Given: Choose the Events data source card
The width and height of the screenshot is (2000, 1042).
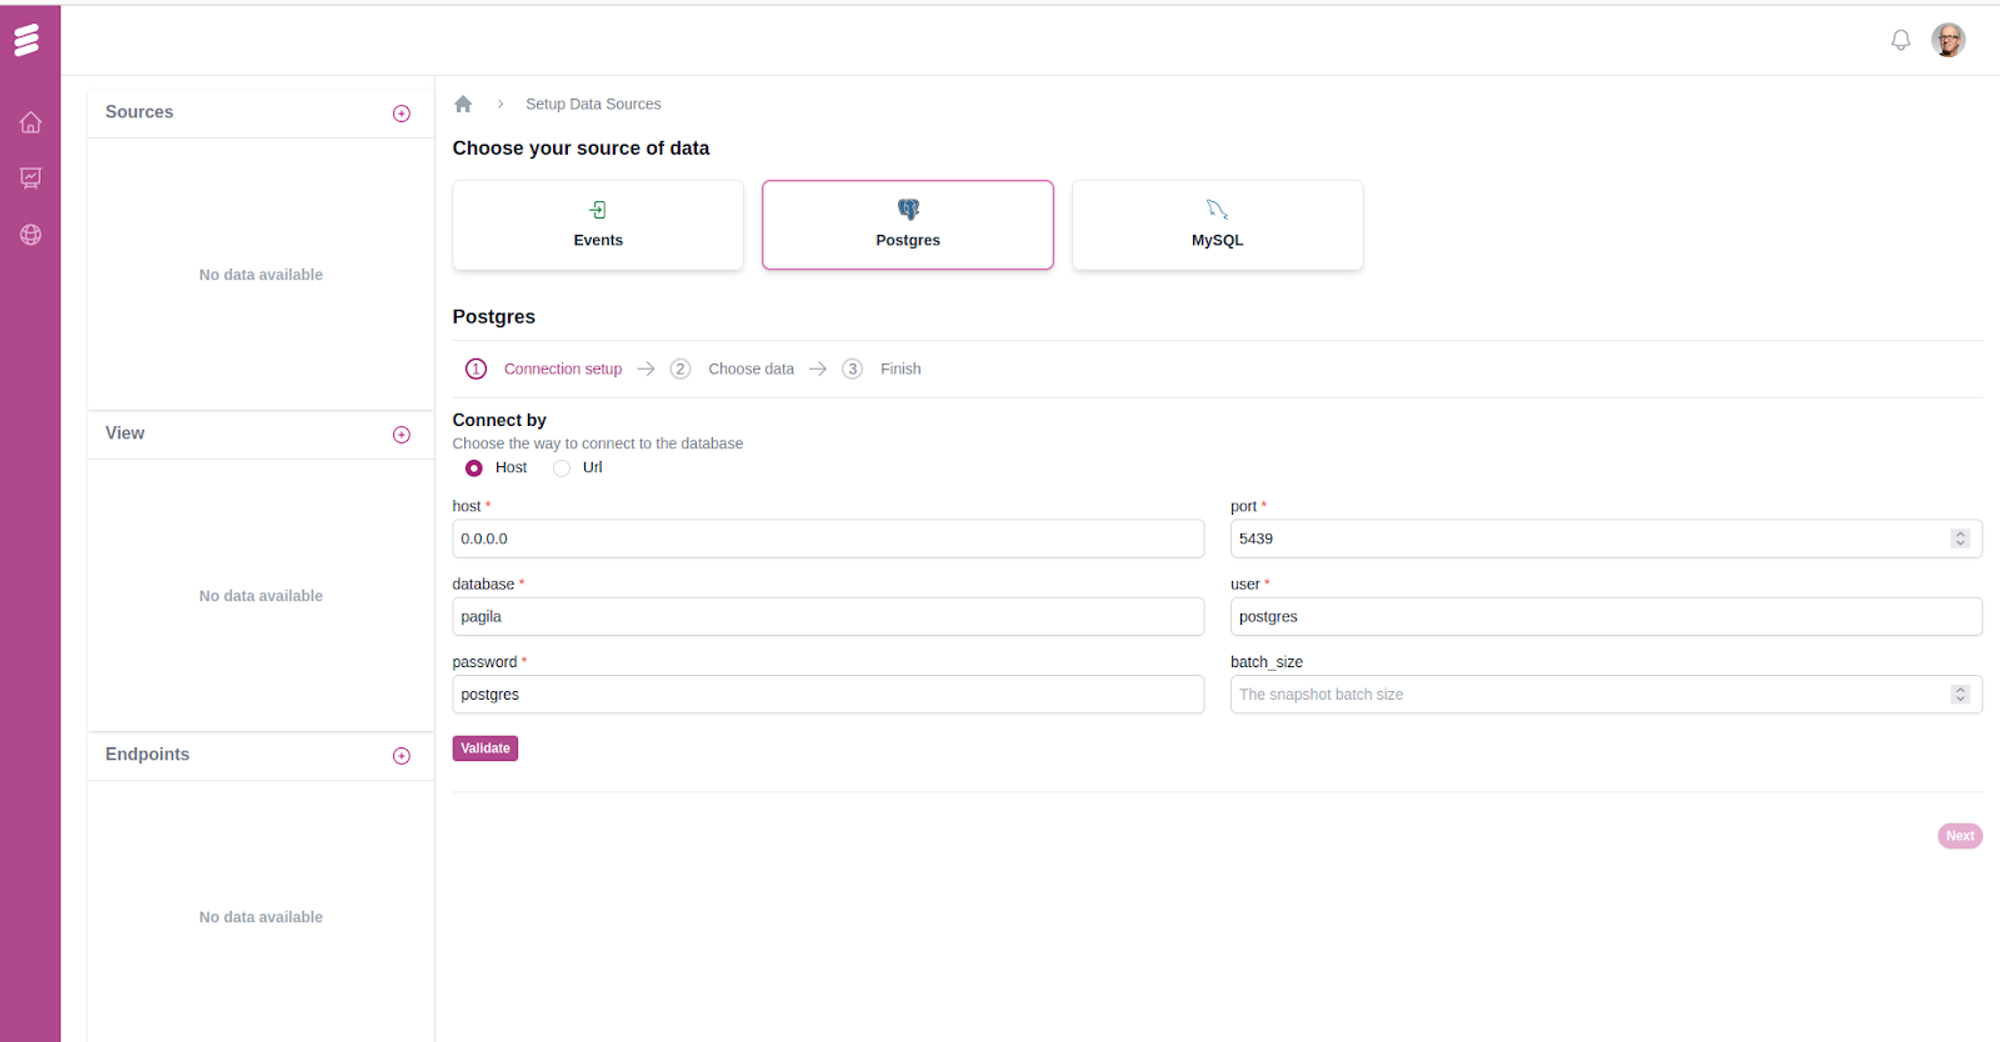Looking at the screenshot, I should click(x=598, y=225).
